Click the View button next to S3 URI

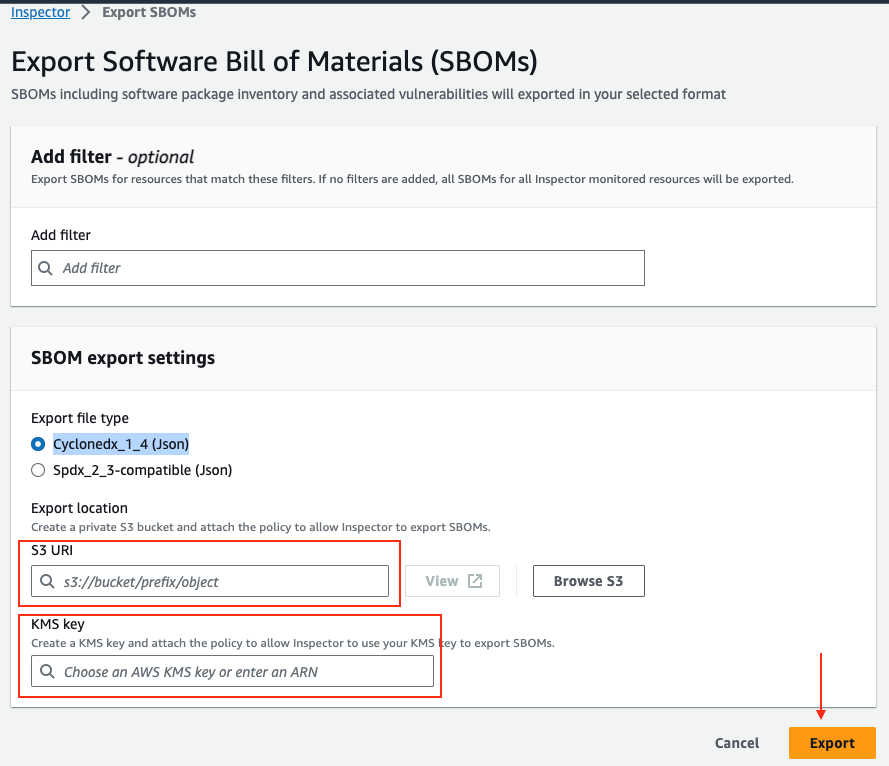(x=452, y=580)
